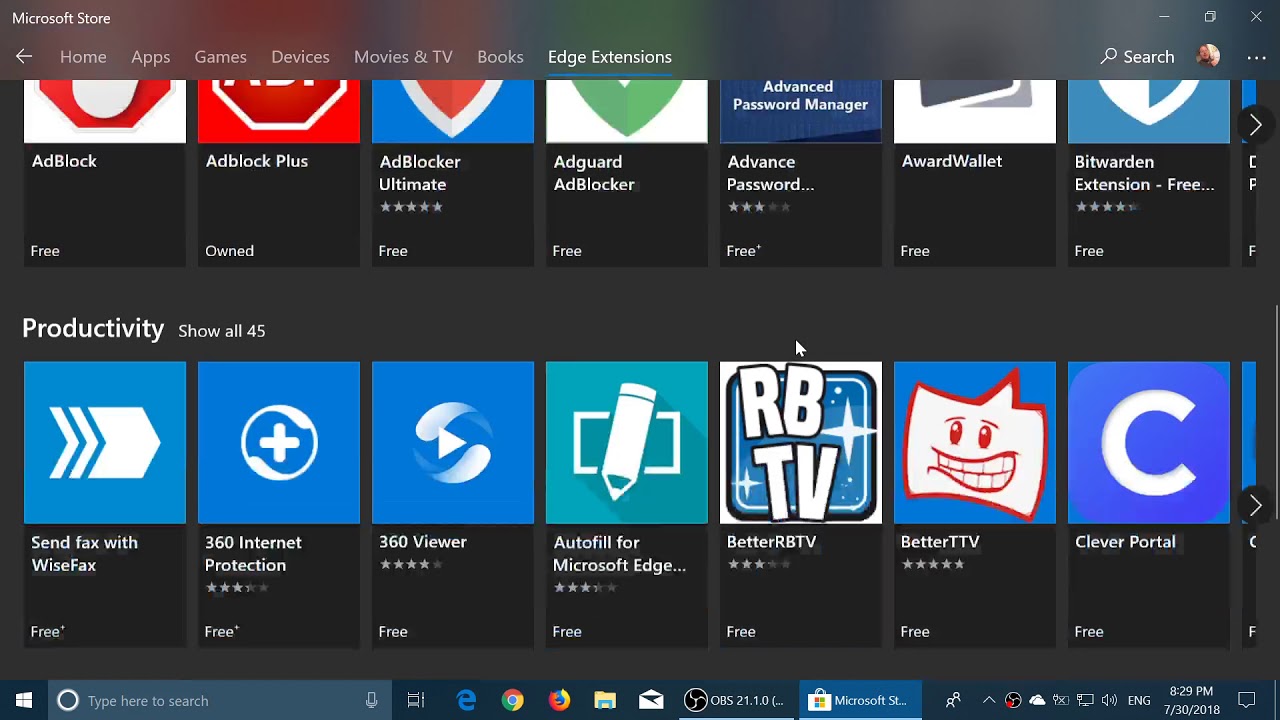The width and height of the screenshot is (1280, 720).
Task: Click the Owned label under Adblock Plus
Action: coord(229,251)
